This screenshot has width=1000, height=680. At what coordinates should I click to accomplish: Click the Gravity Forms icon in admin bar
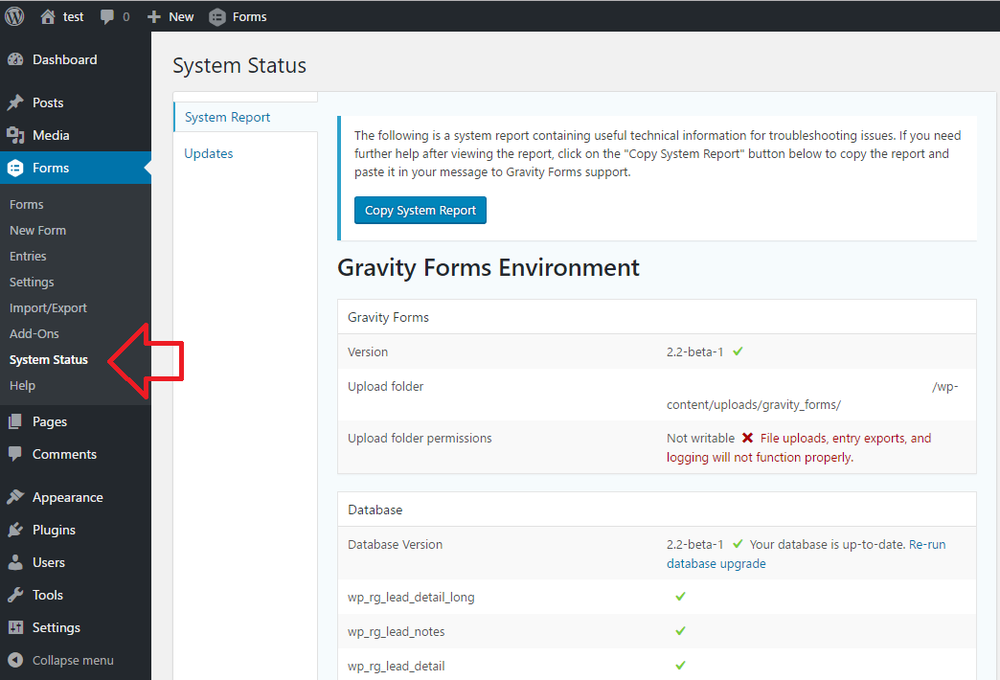pyautogui.click(x=217, y=17)
